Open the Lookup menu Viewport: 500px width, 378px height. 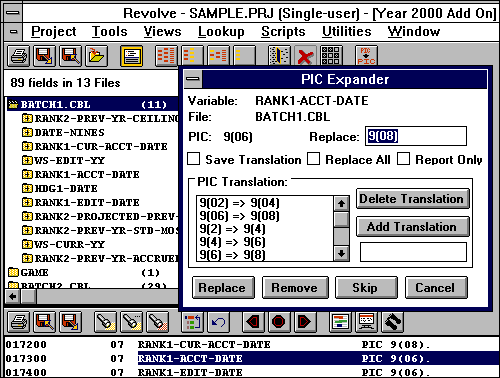click(x=221, y=32)
